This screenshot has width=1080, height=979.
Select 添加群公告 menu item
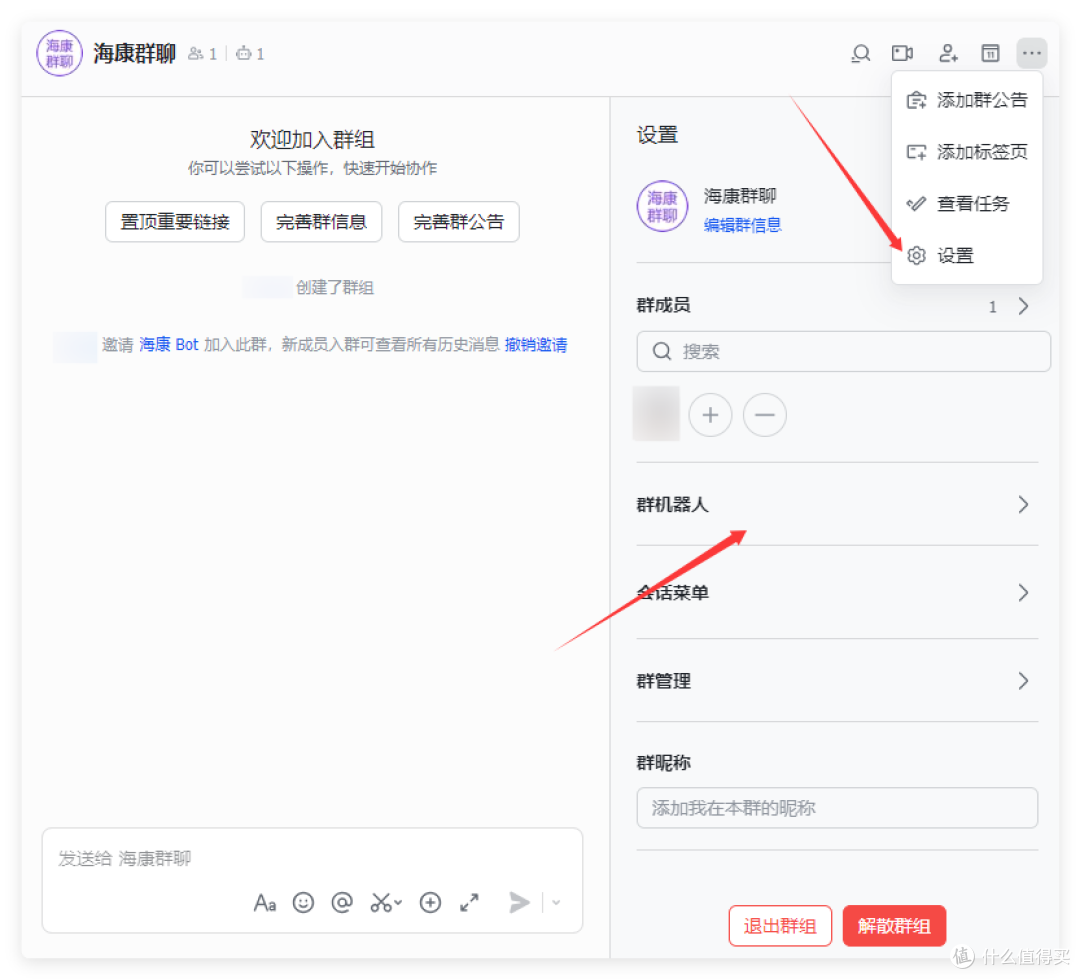click(966, 100)
